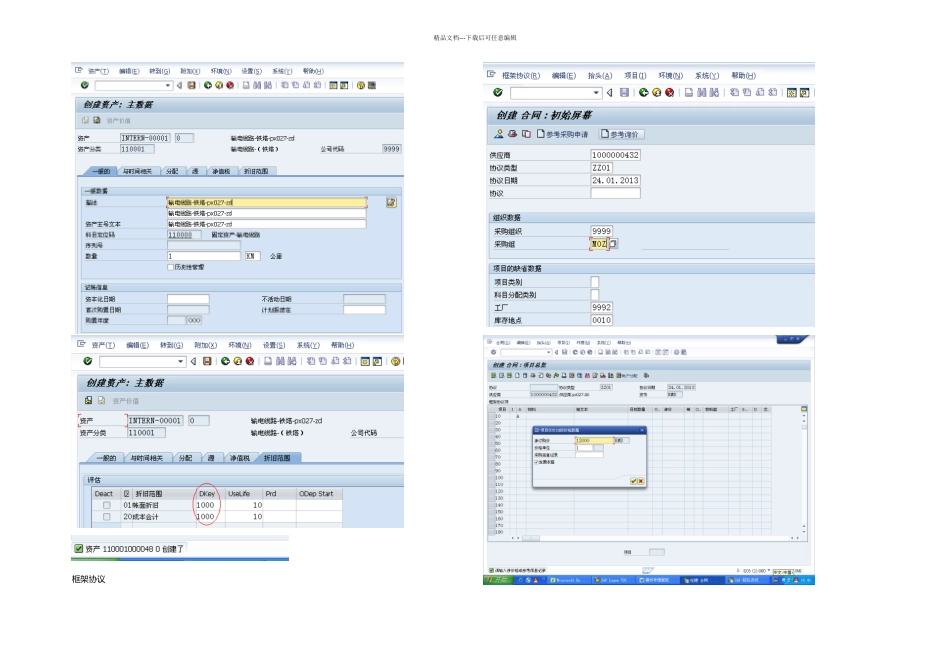950x672 pixels.
Task: Confirm the item popup dialog with the green check
Action: (x=633, y=481)
